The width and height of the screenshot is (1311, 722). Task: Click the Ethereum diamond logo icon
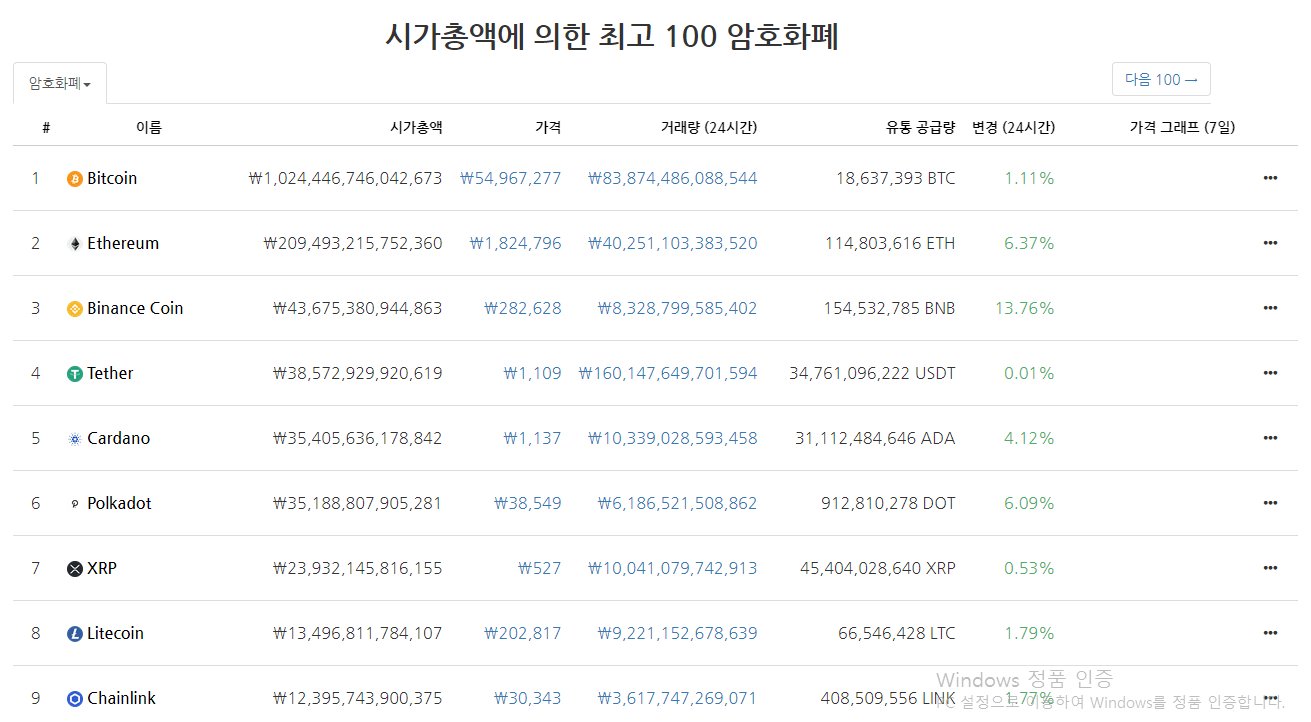coord(74,244)
